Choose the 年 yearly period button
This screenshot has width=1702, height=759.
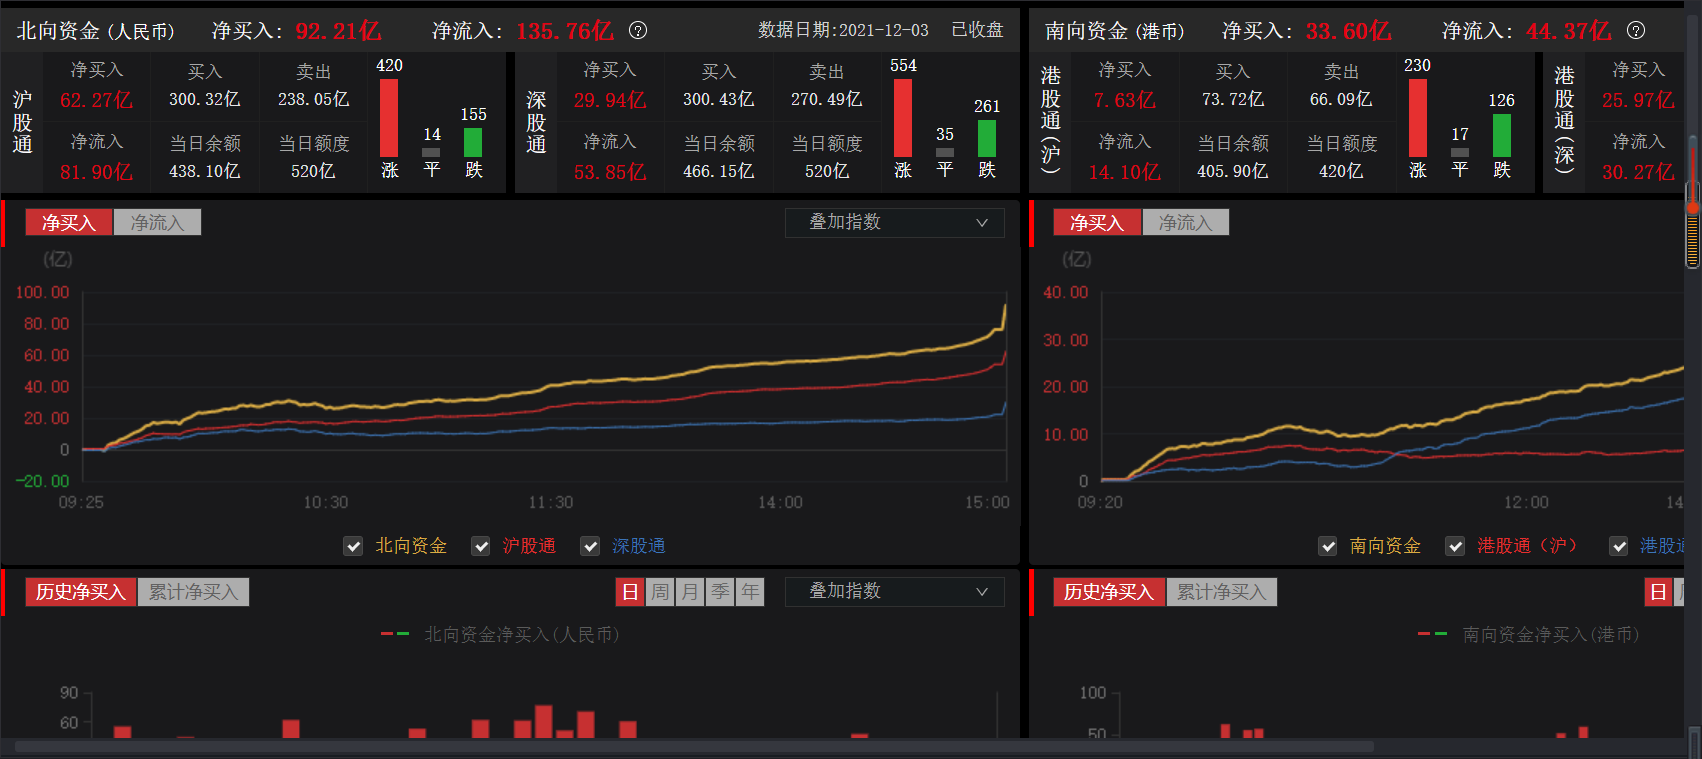[750, 592]
